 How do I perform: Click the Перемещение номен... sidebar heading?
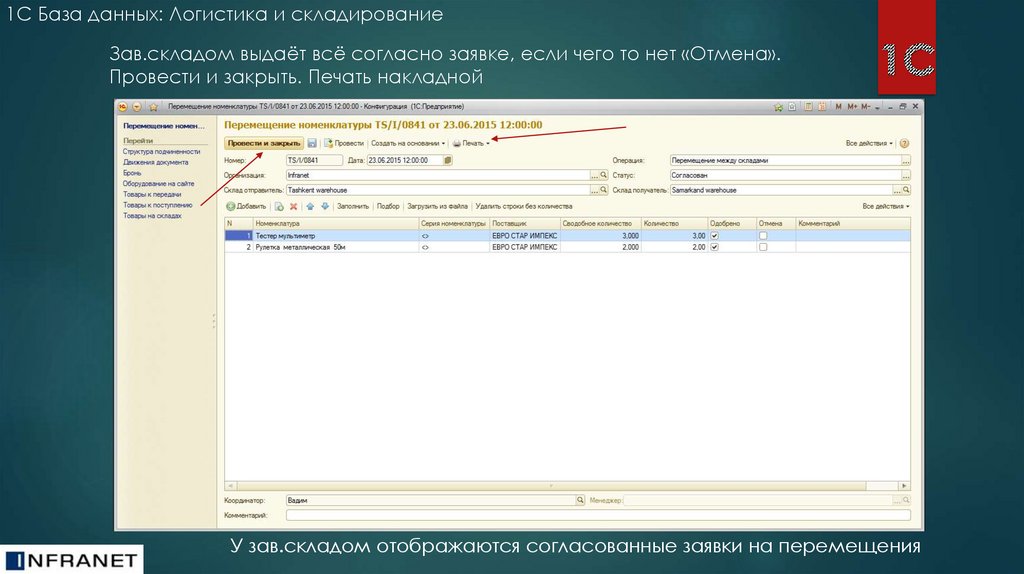[x=163, y=125]
